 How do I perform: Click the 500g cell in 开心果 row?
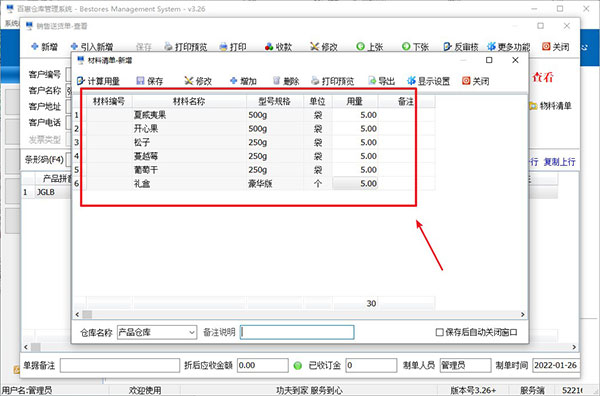click(275, 129)
